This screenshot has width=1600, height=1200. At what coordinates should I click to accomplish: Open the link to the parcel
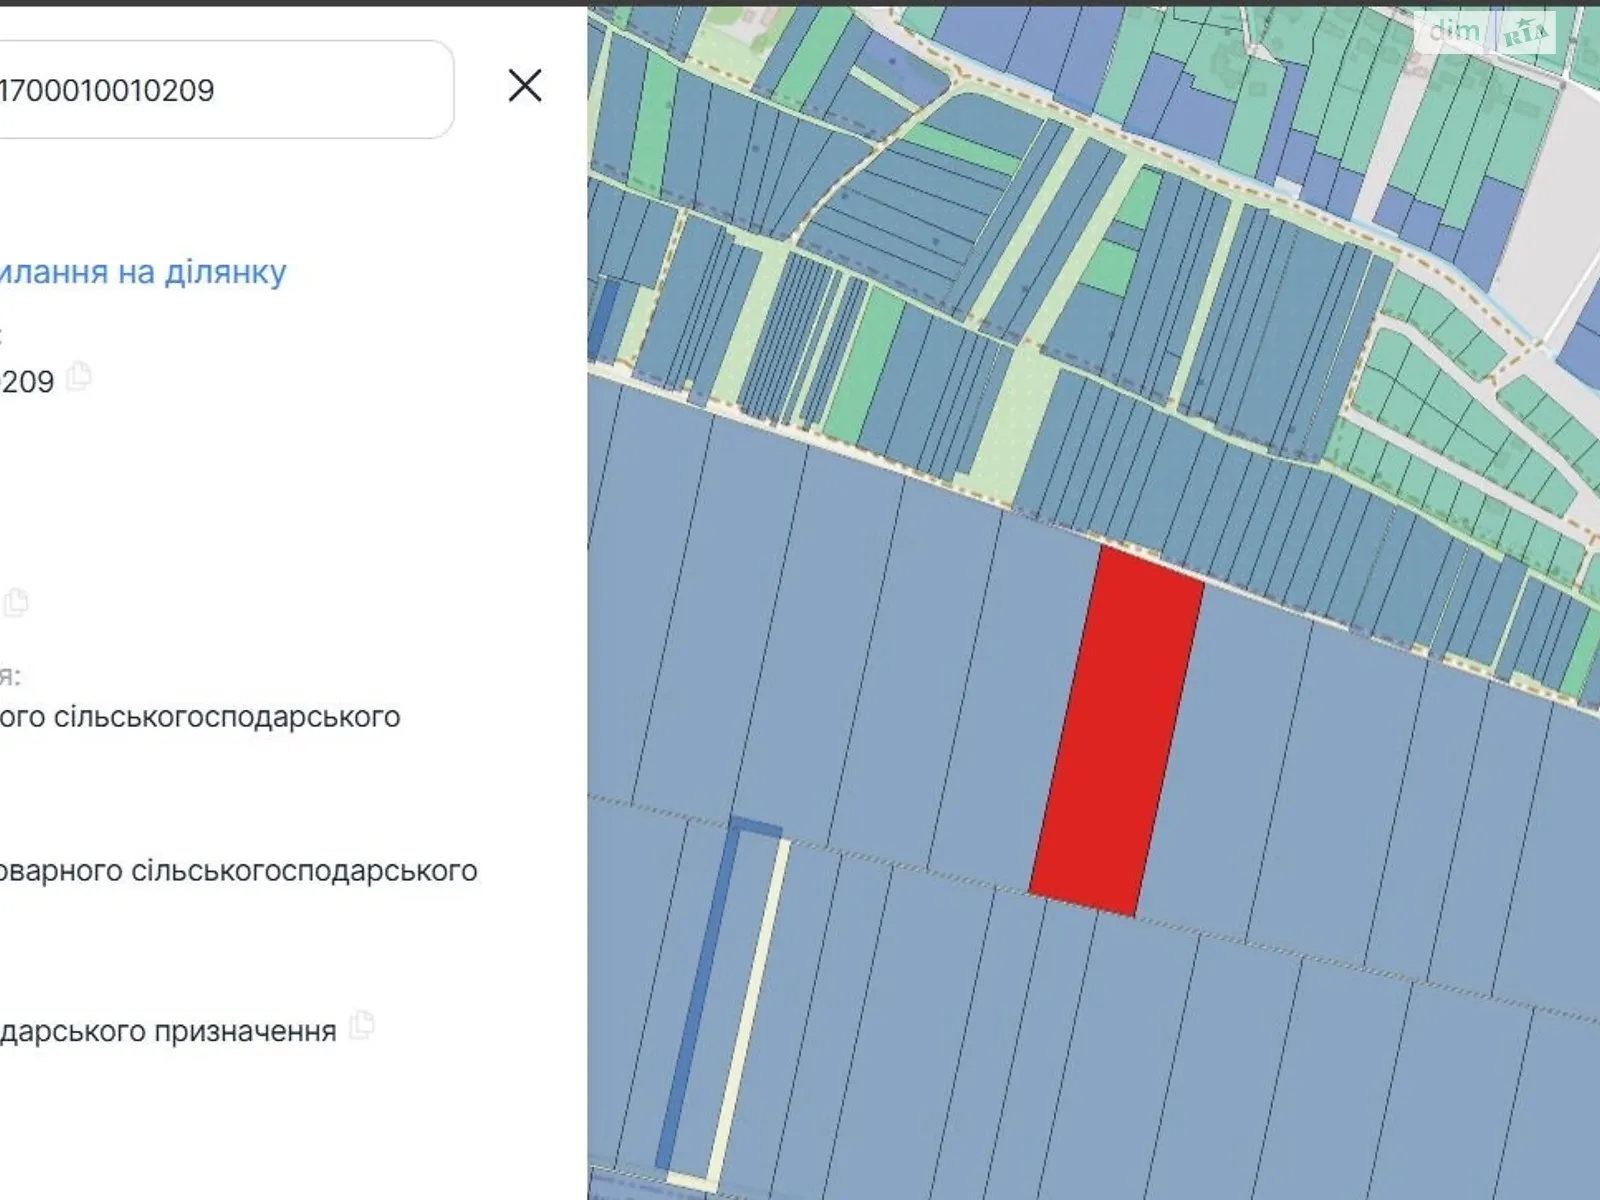[143, 272]
